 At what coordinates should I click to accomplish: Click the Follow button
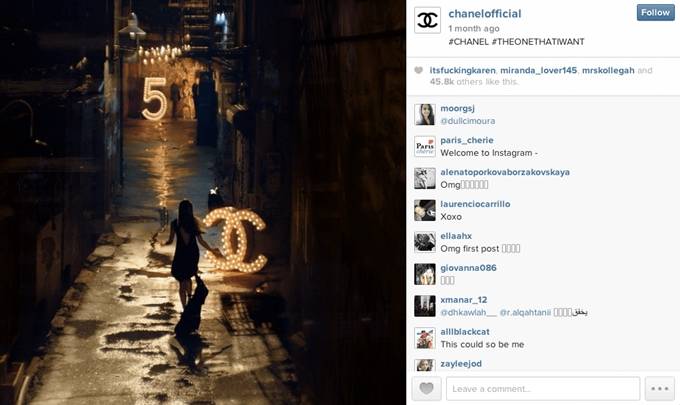(x=655, y=13)
